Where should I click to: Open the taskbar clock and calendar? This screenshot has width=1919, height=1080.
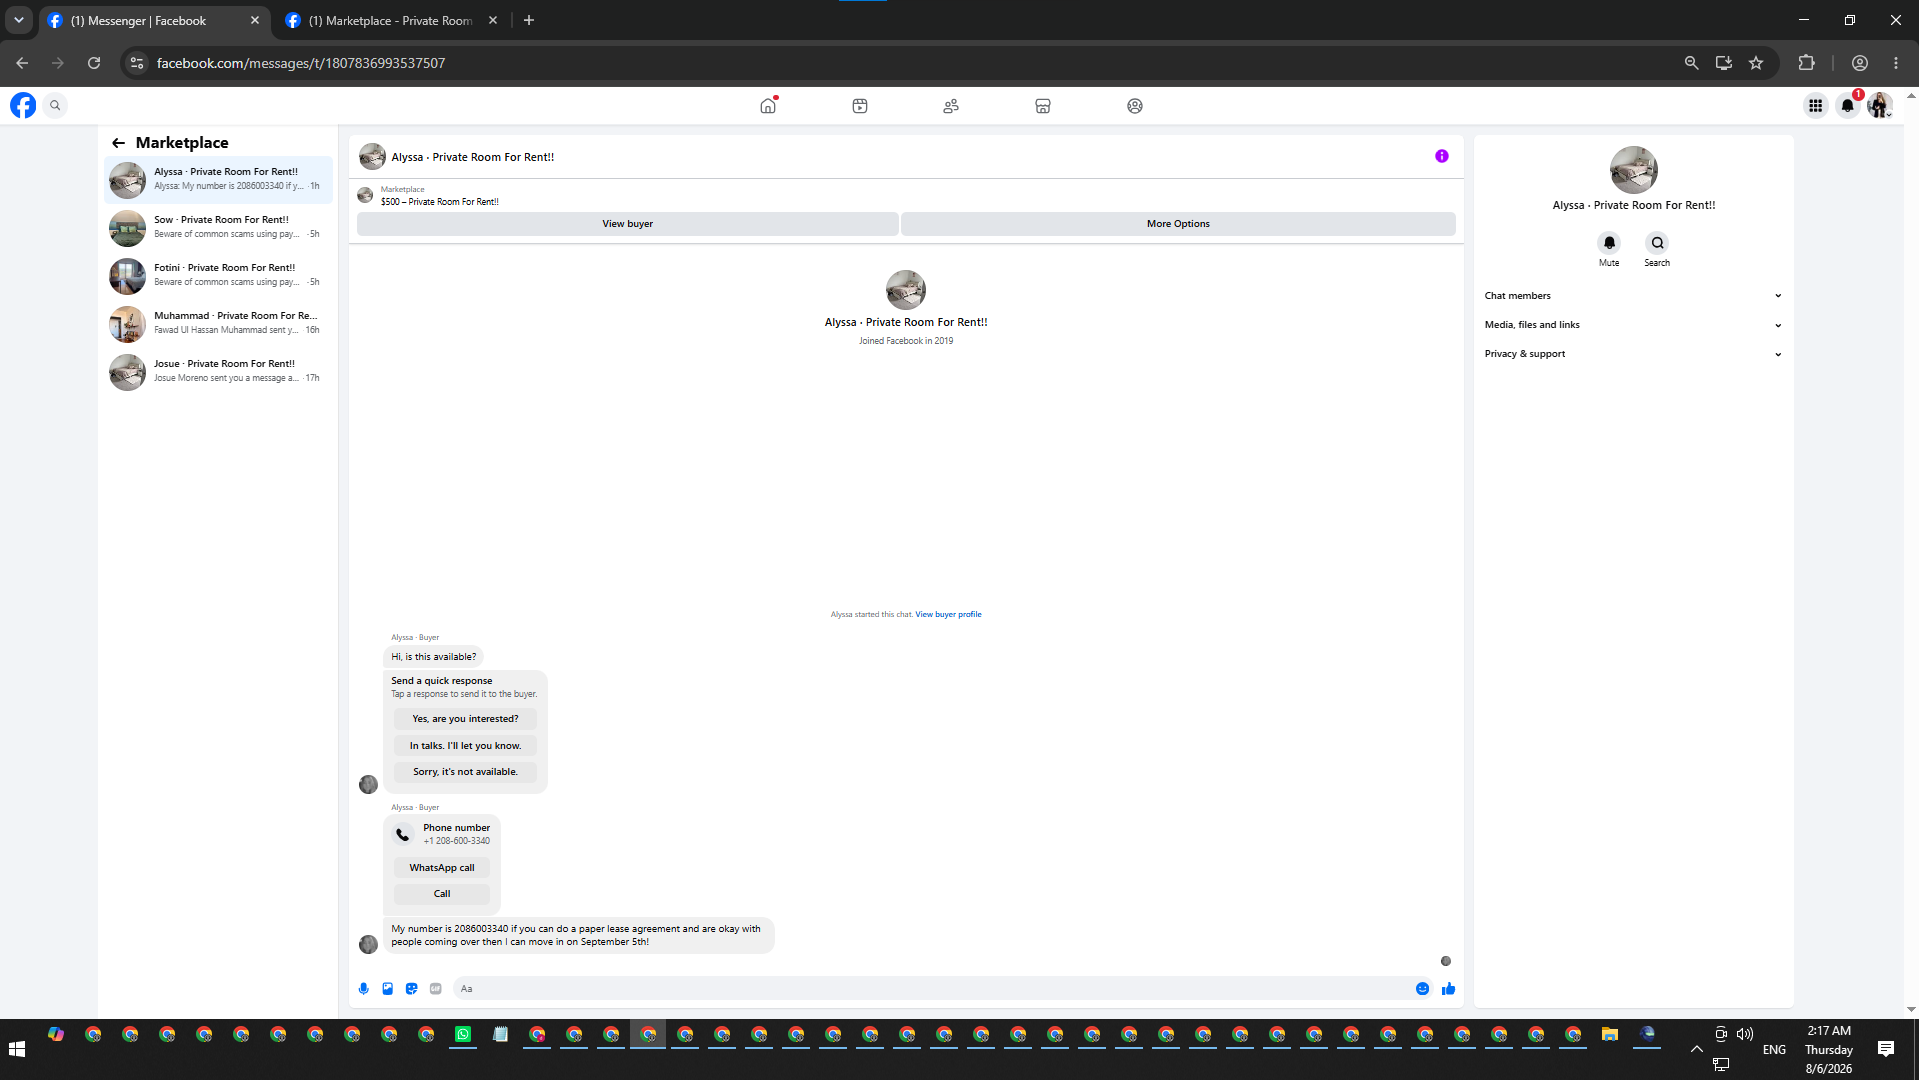pos(1829,1049)
